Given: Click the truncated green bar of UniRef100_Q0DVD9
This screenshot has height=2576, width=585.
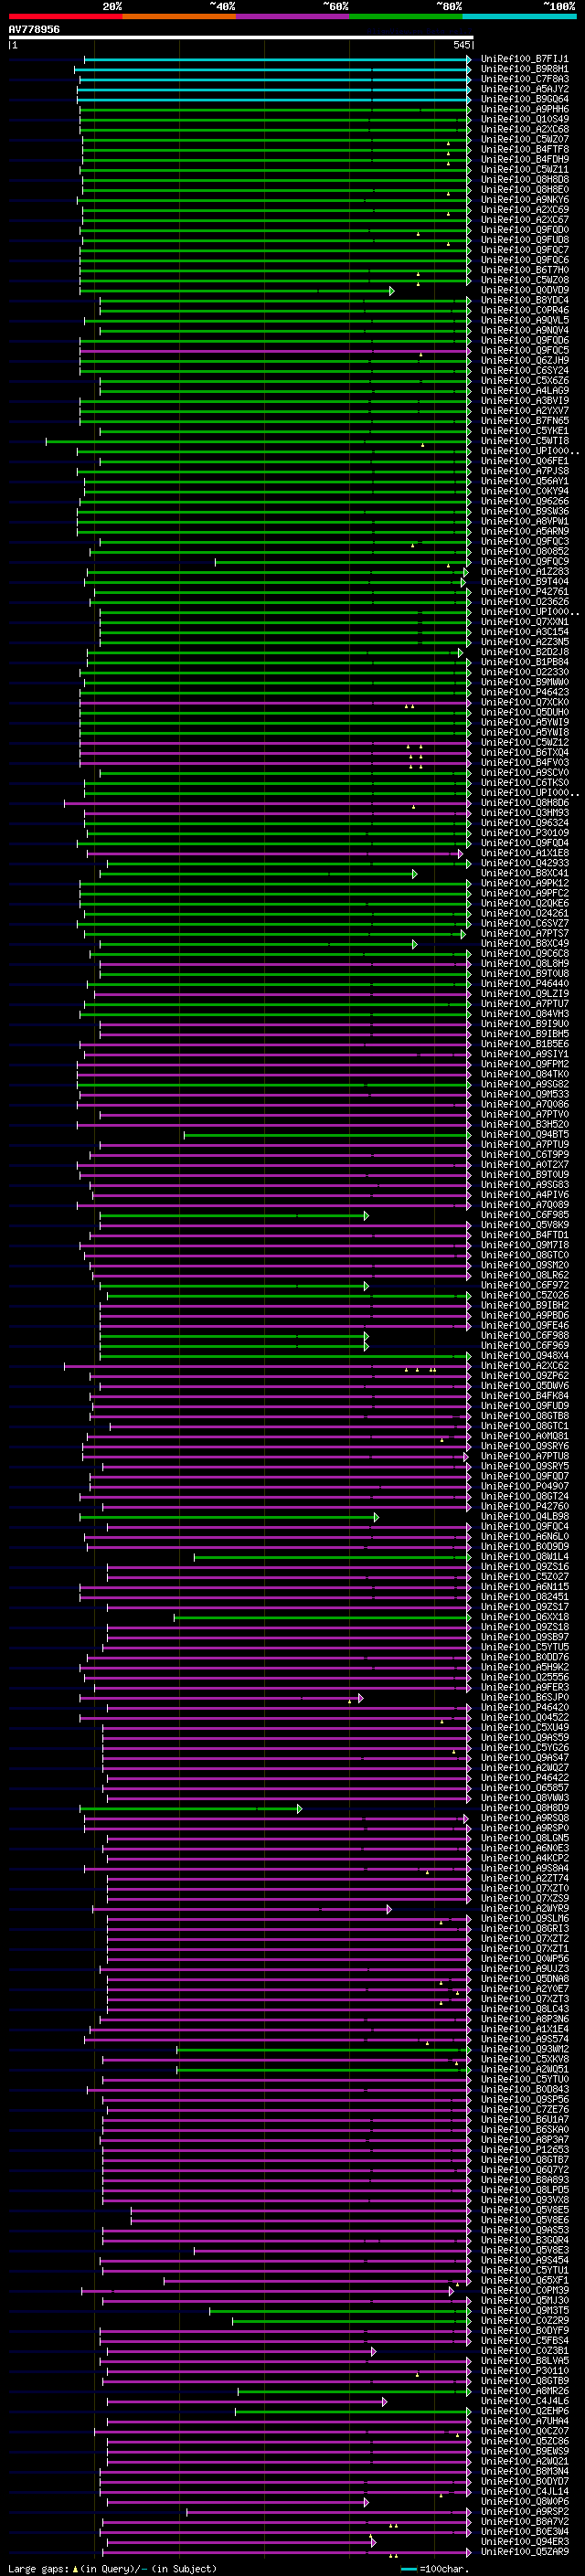Looking at the screenshot, I should (236, 291).
